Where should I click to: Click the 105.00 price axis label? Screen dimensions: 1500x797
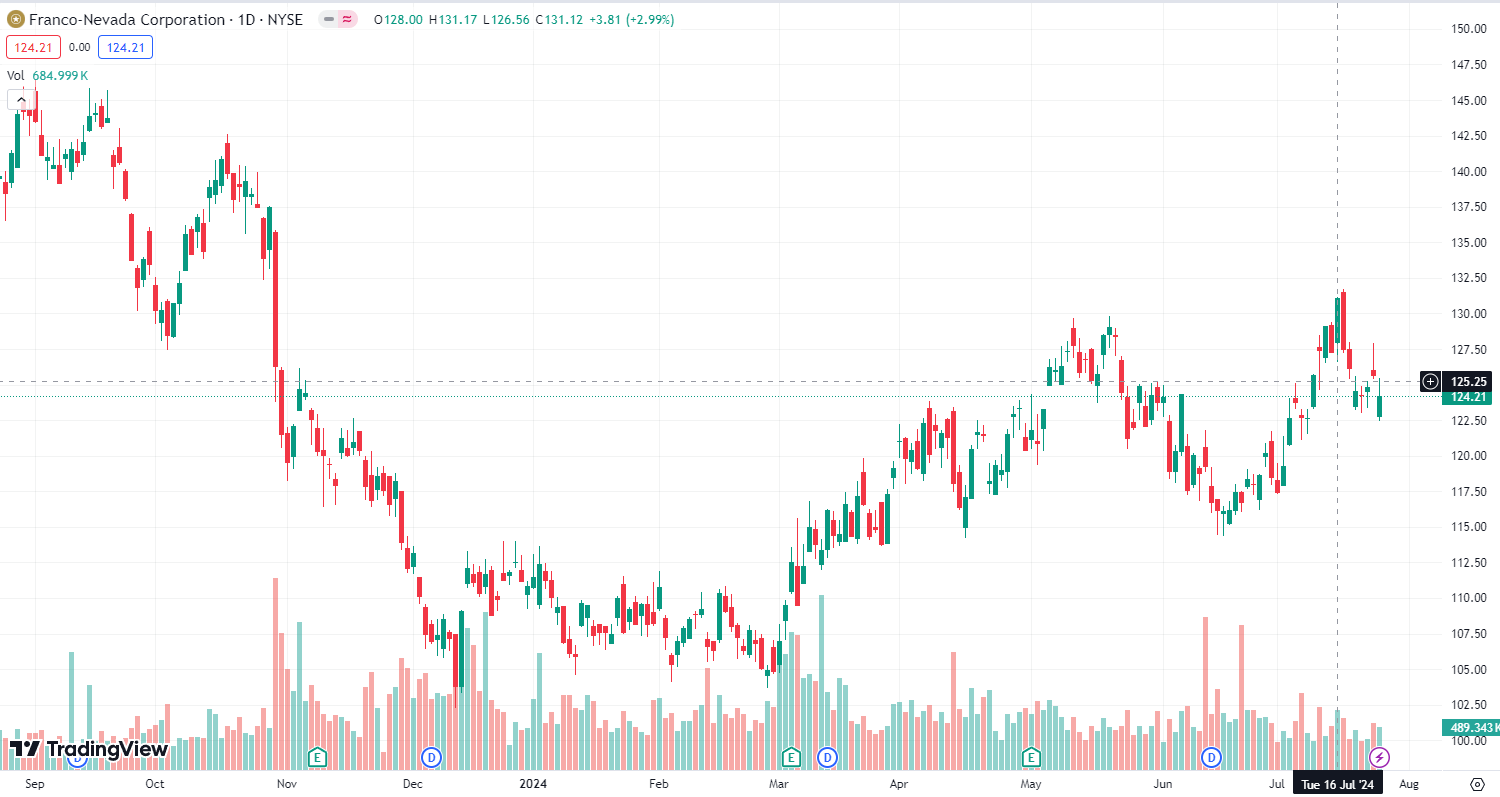[1468, 669]
